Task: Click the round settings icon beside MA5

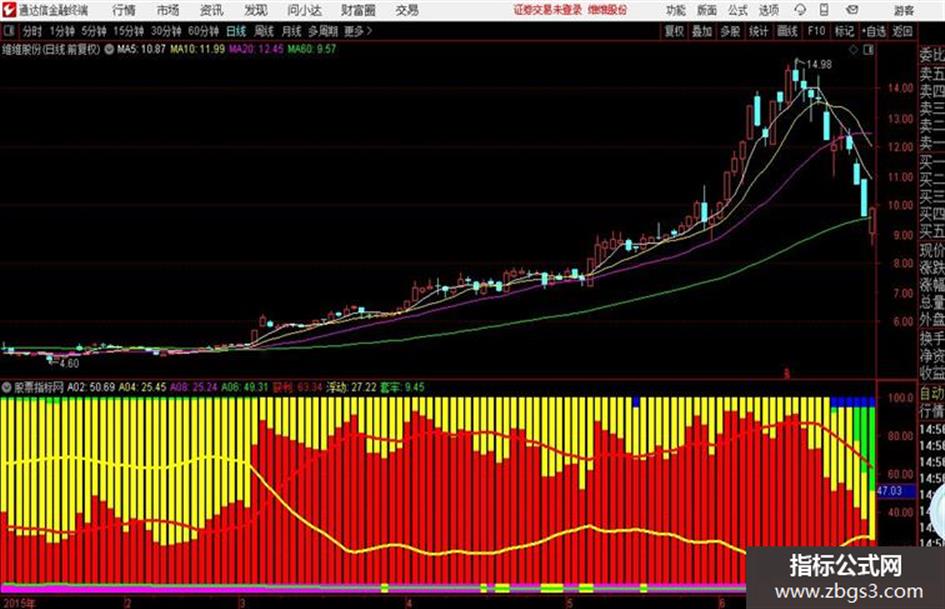Action: [x=109, y=49]
